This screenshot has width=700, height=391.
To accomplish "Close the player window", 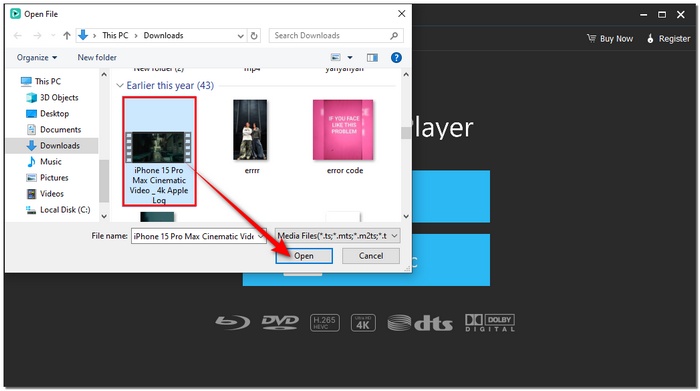I will (x=681, y=15).
